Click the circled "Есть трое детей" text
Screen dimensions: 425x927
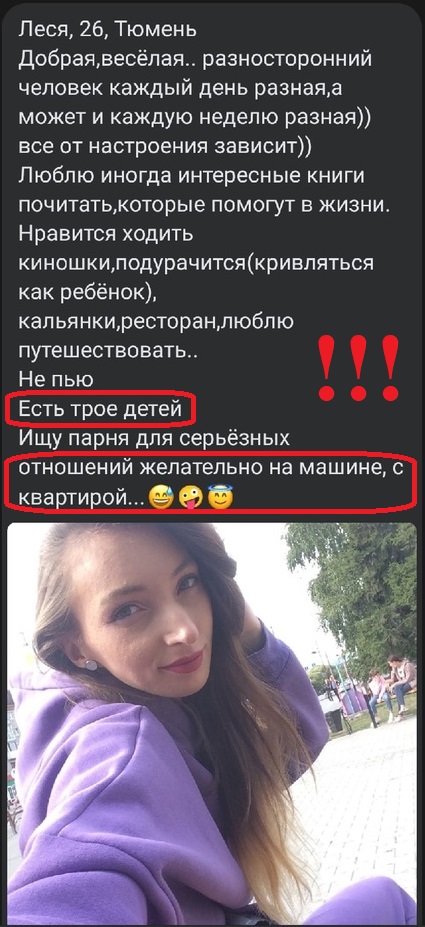(x=99, y=409)
